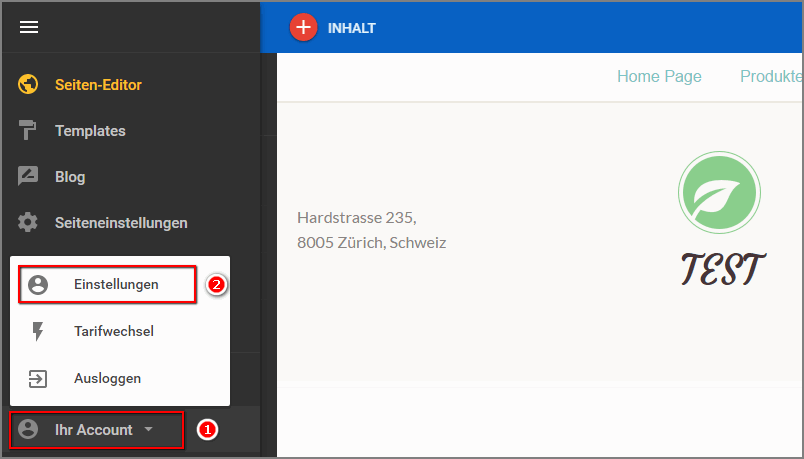Screen dimensions: 804x459
Task: Click the paint roller Templates icon
Action: pyautogui.click(x=29, y=131)
